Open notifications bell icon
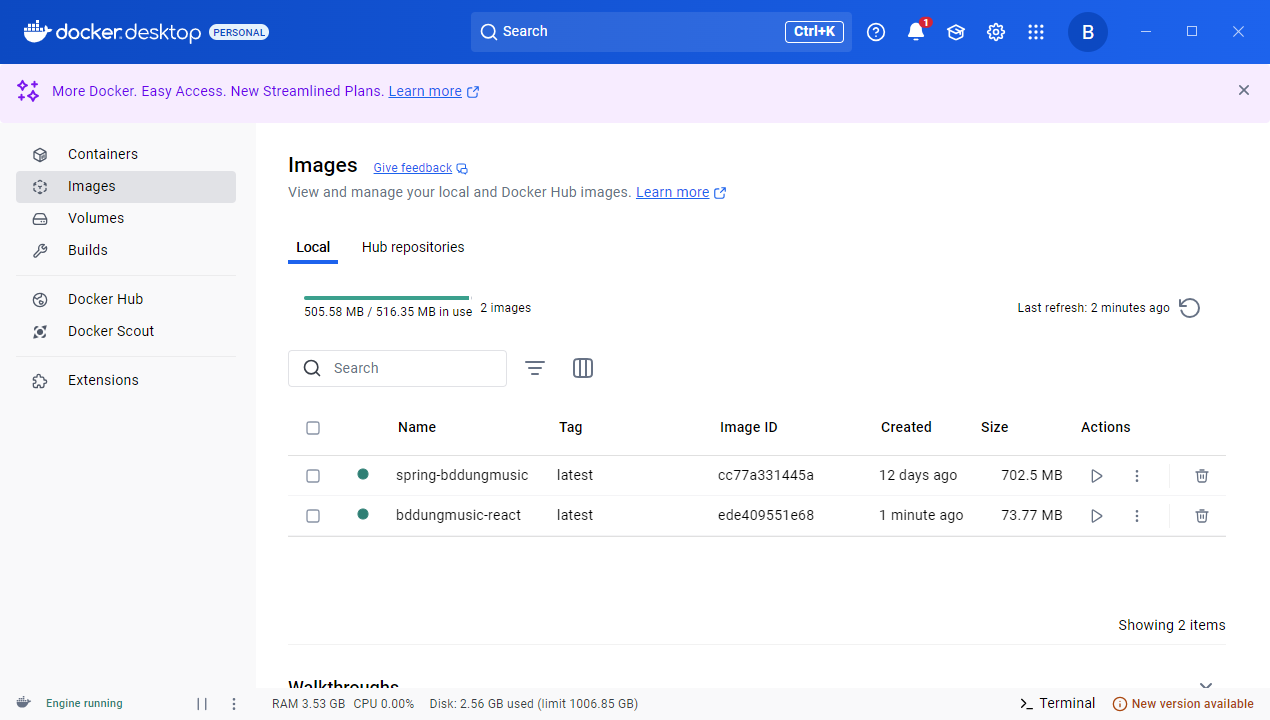The width and height of the screenshot is (1270, 720). [916, 32]
